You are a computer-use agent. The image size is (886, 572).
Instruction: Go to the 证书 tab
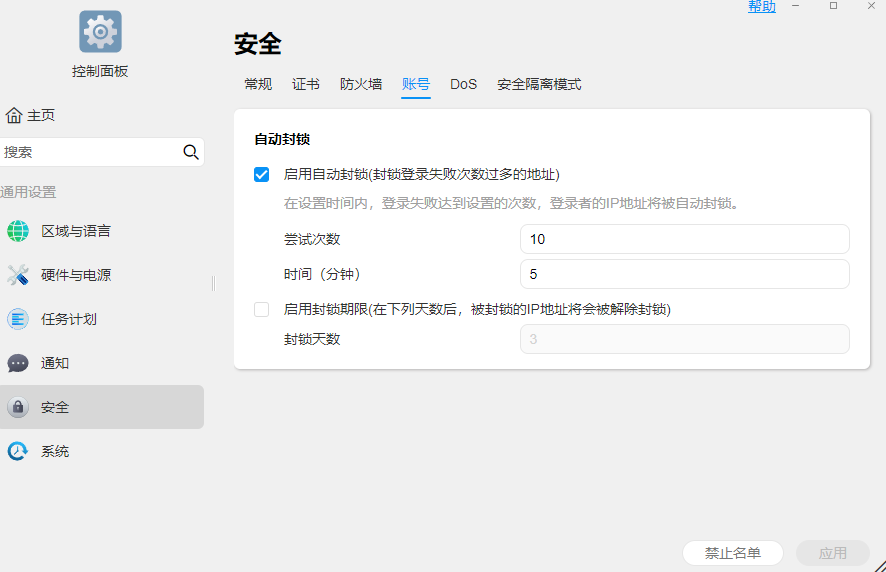[306, 84]
